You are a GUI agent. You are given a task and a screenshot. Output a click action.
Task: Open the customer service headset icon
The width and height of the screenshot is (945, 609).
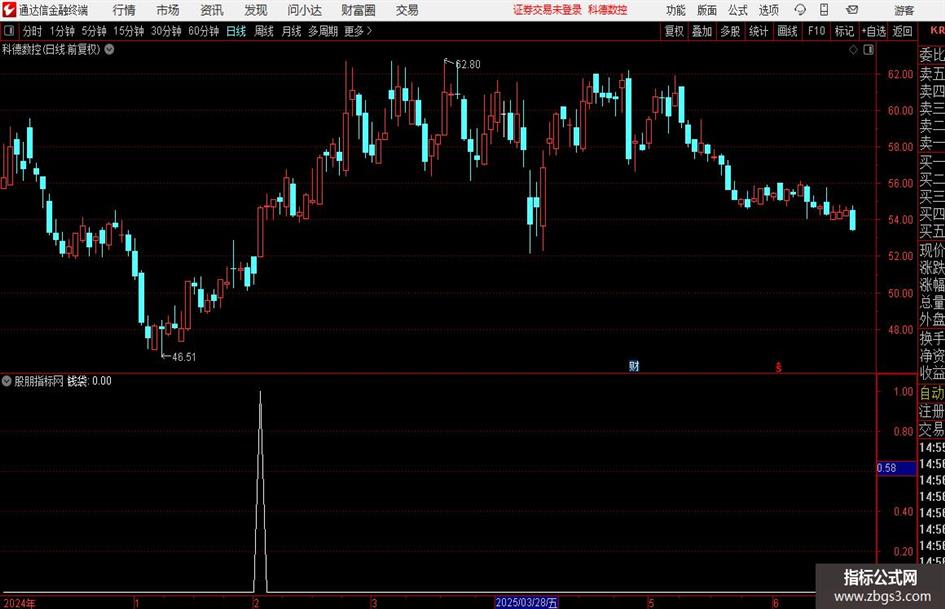(800, 10)
